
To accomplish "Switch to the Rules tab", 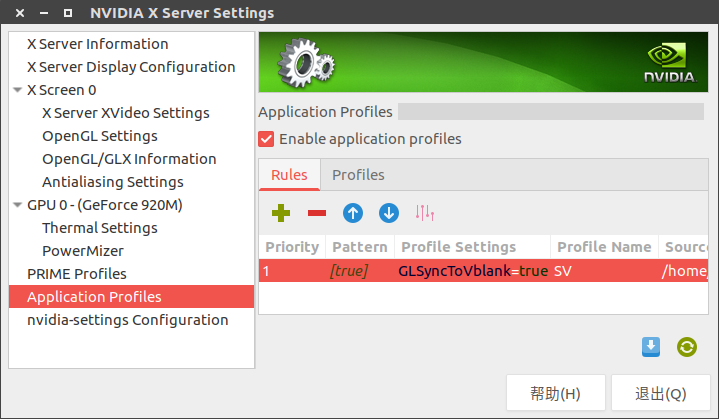I will click(x=289, y=175).
